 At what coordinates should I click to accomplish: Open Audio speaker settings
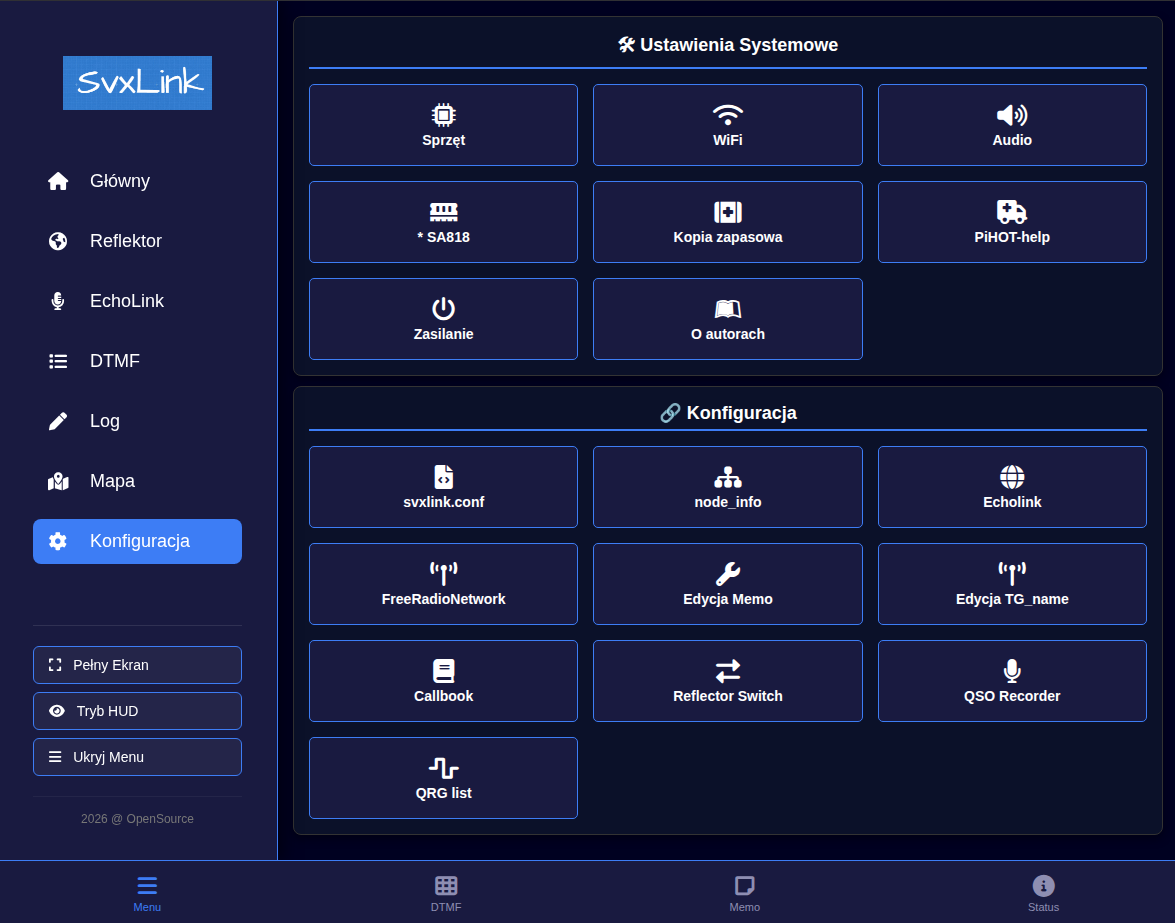click(x=1011, y=125)
